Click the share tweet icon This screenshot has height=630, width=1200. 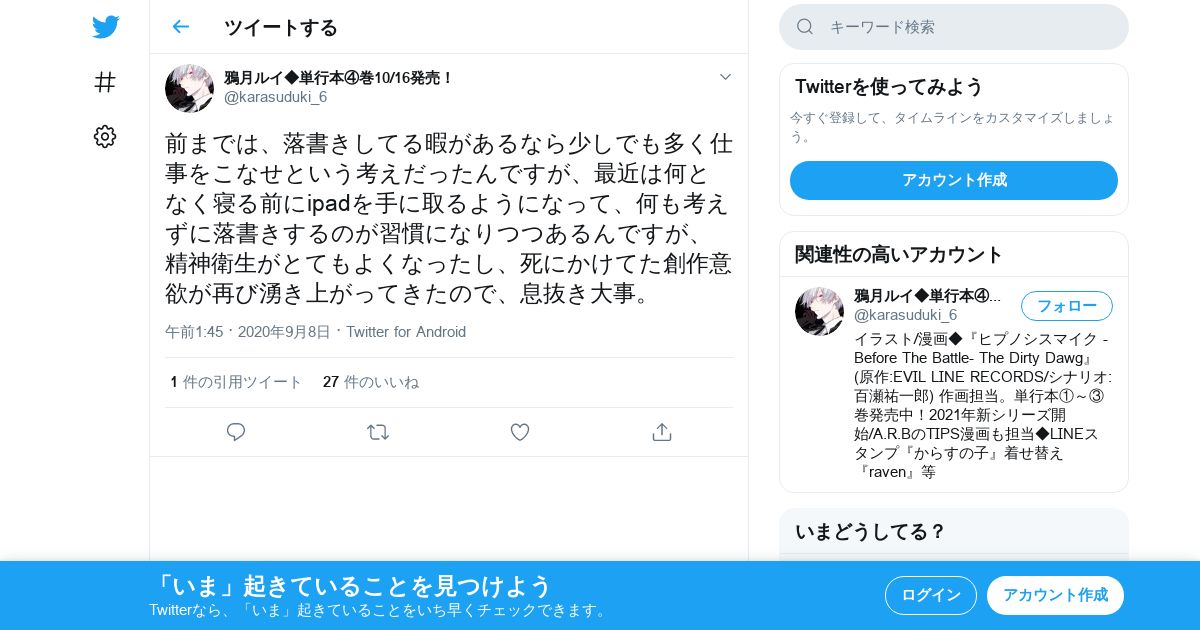coord(661,432)
